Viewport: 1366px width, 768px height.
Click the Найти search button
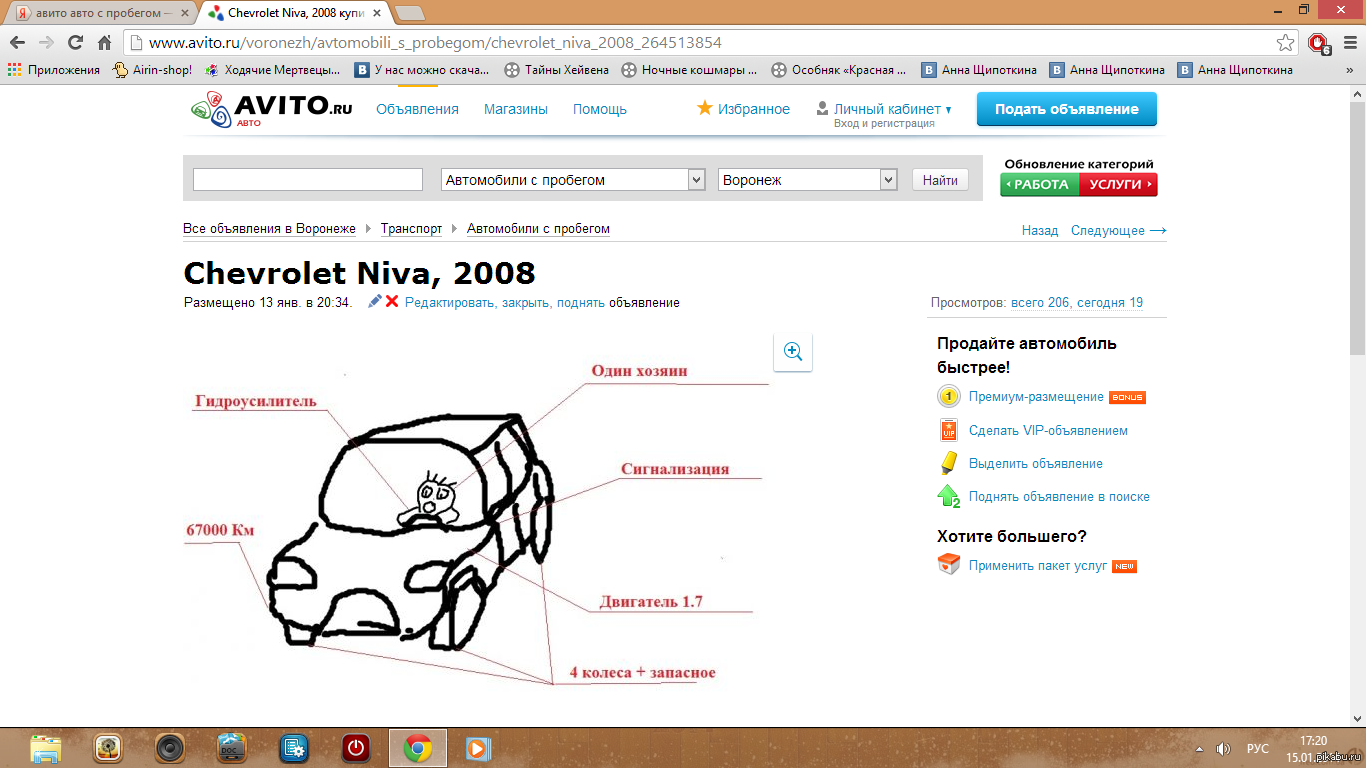tap(940, 180)
